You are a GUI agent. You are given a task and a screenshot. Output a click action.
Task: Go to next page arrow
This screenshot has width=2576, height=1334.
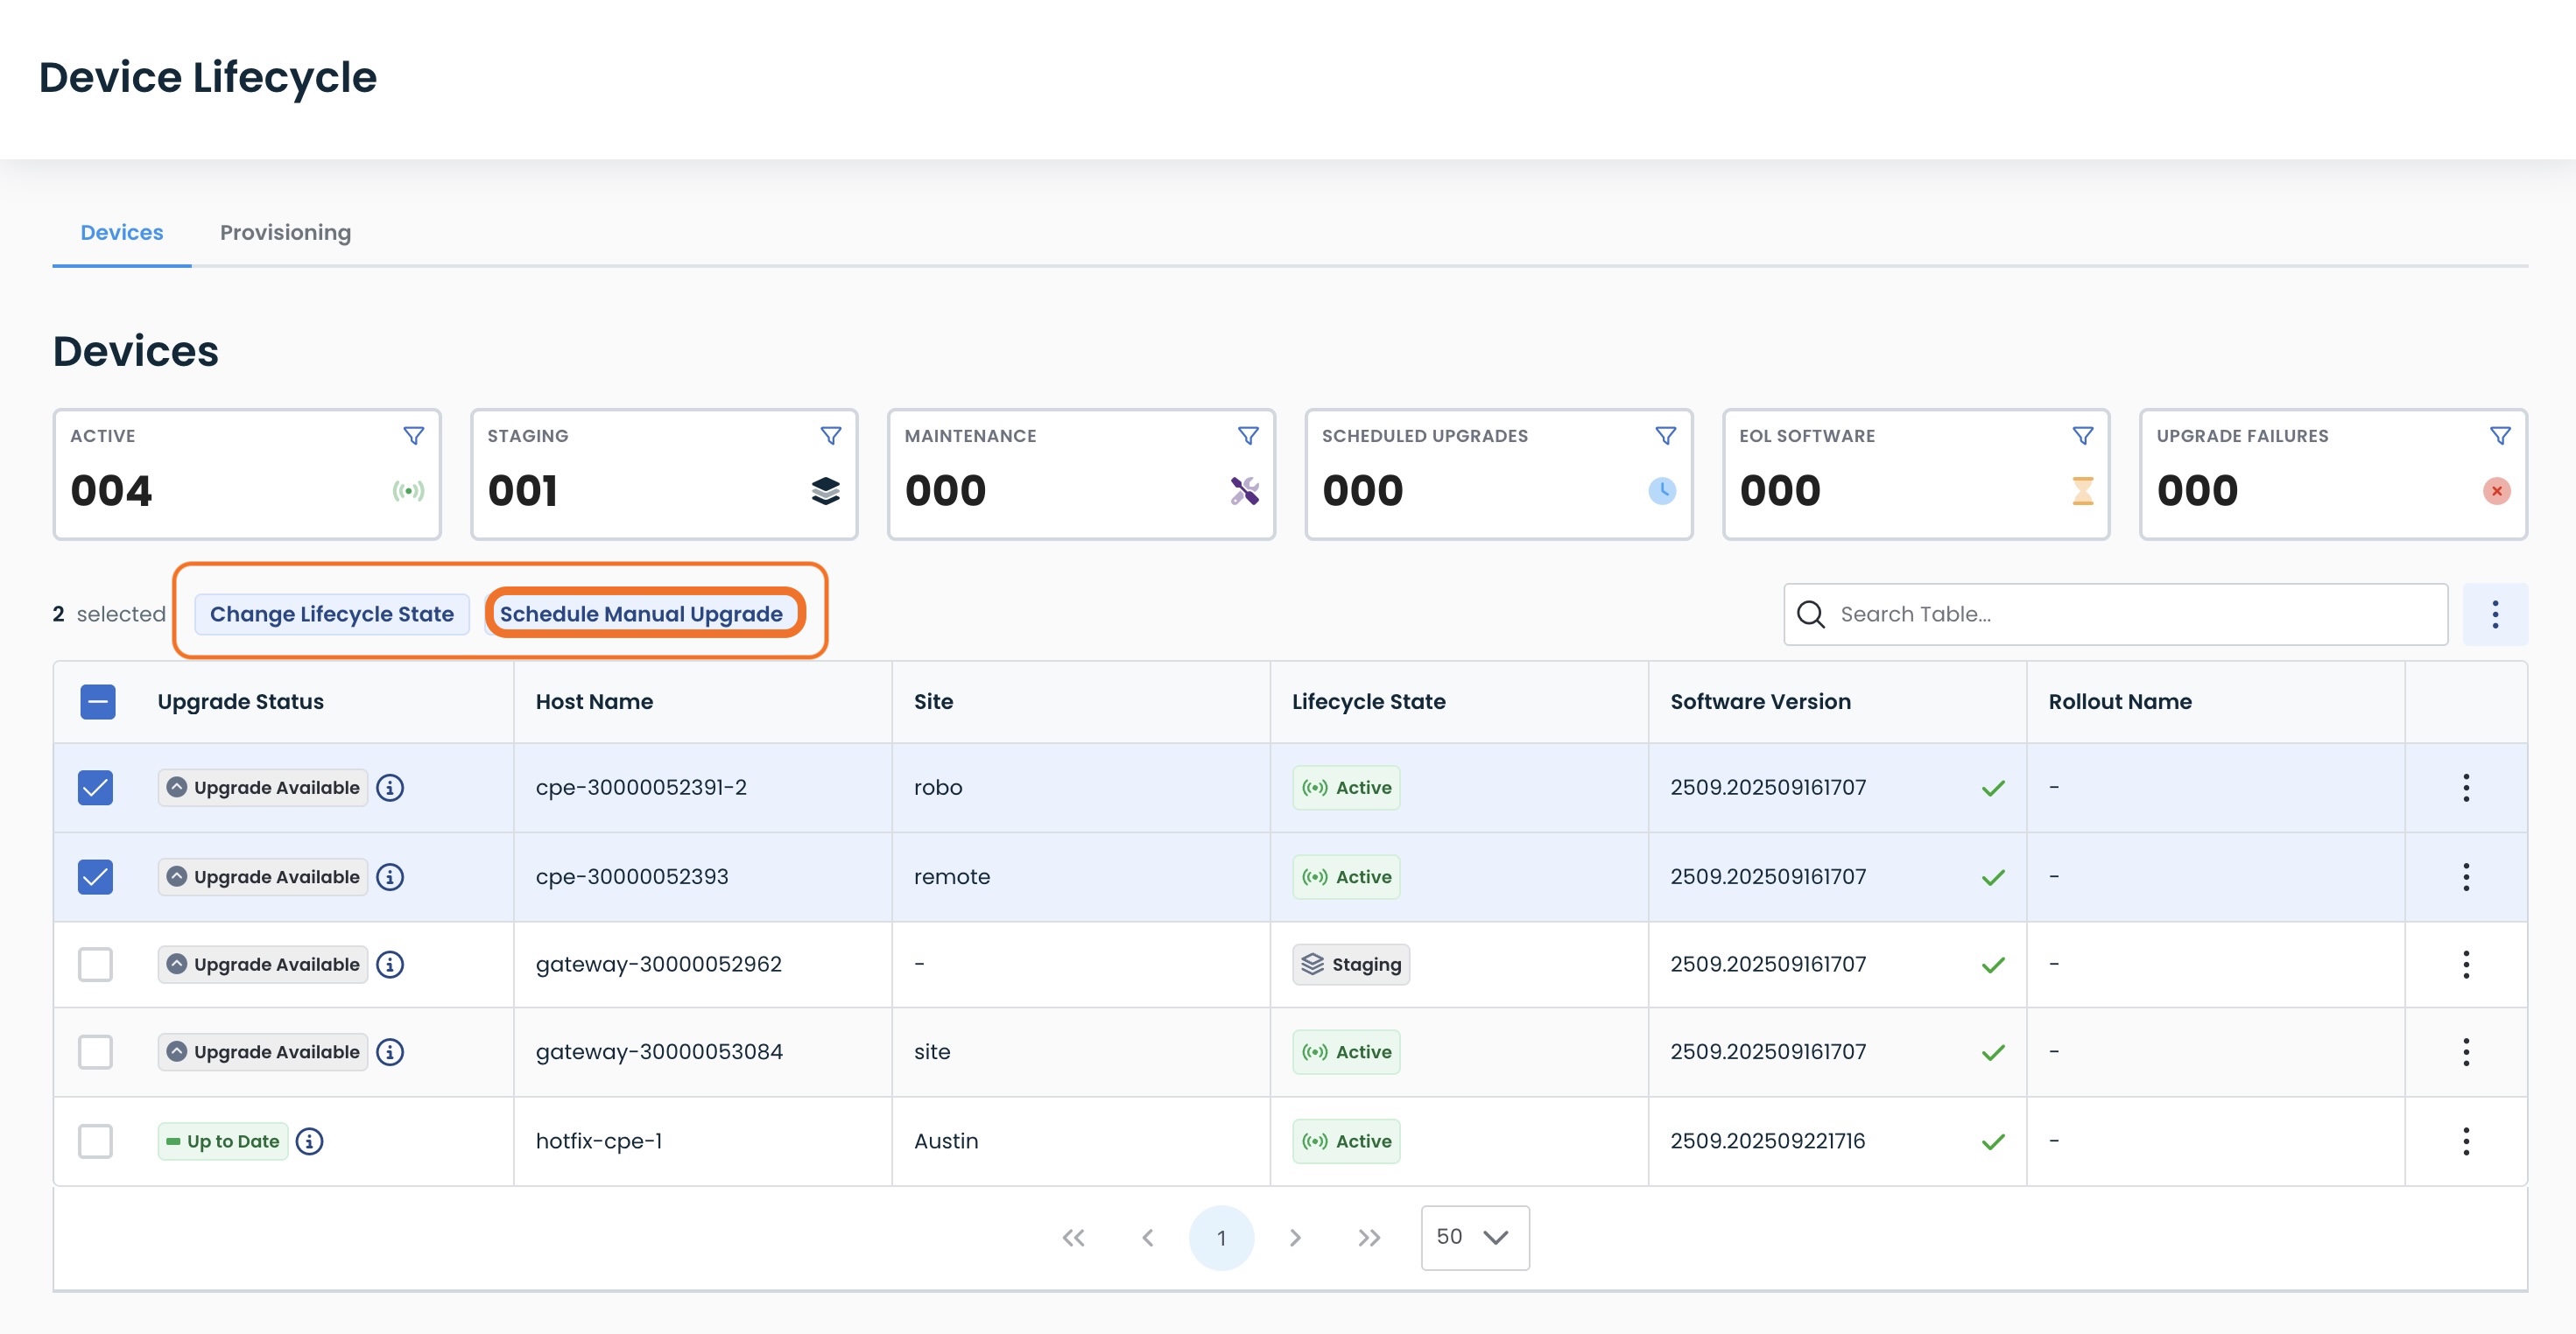pos(1295,1238)
